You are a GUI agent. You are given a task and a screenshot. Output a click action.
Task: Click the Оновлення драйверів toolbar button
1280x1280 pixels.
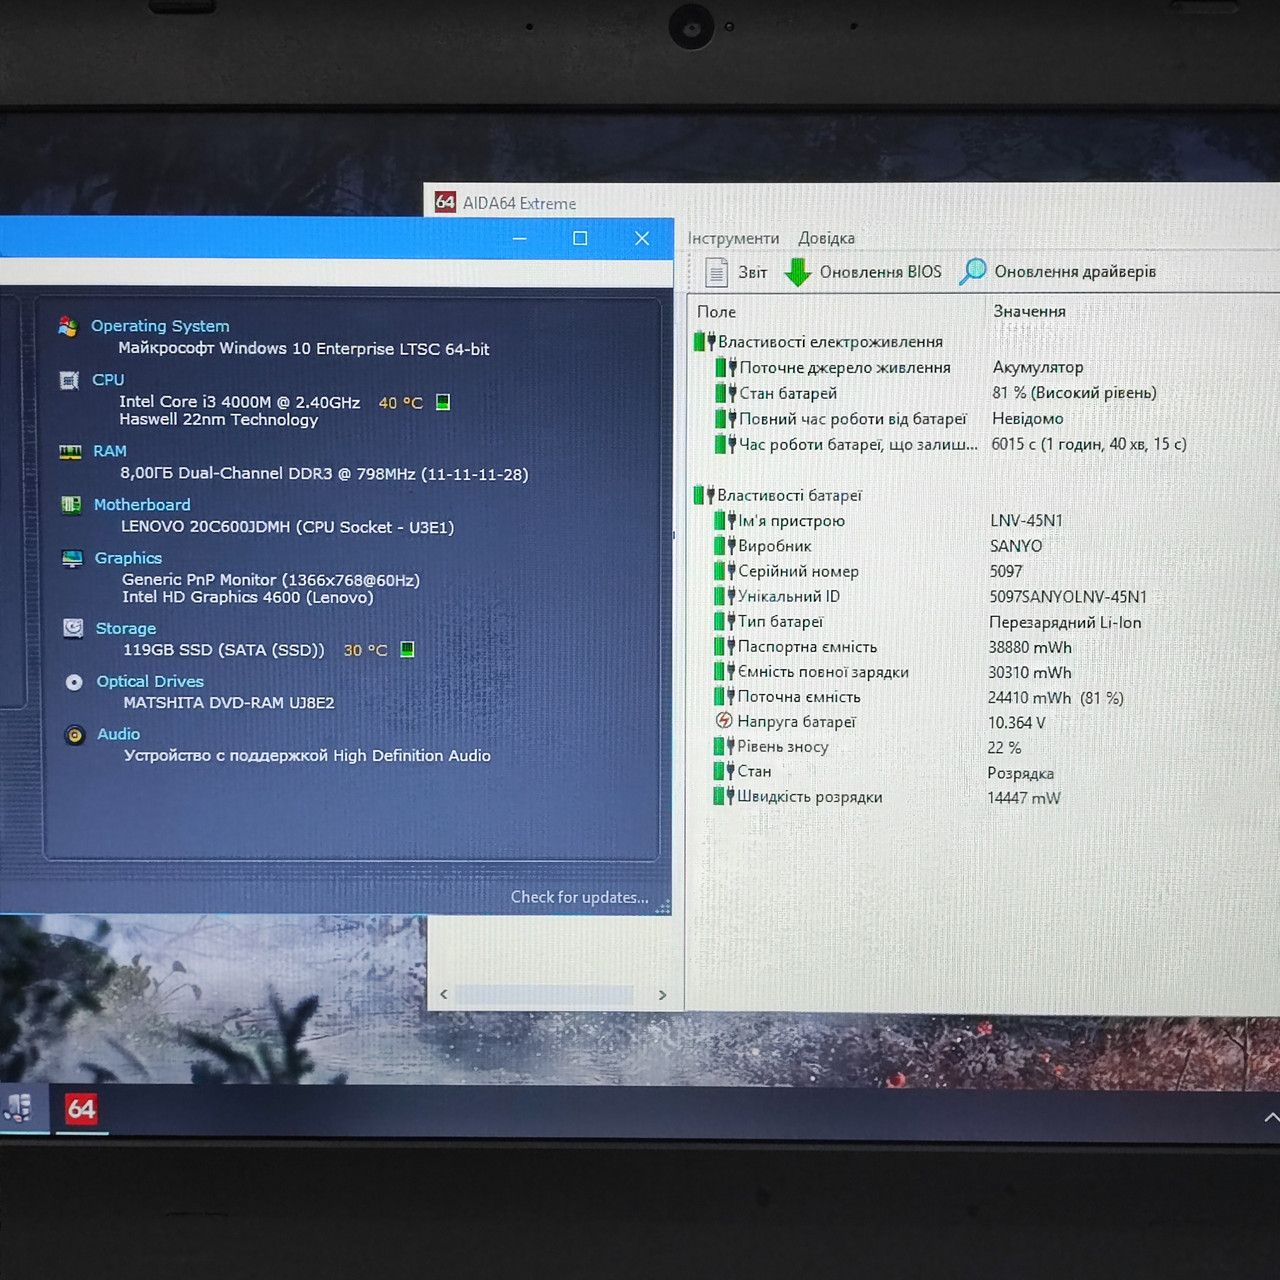point(1058,272)
